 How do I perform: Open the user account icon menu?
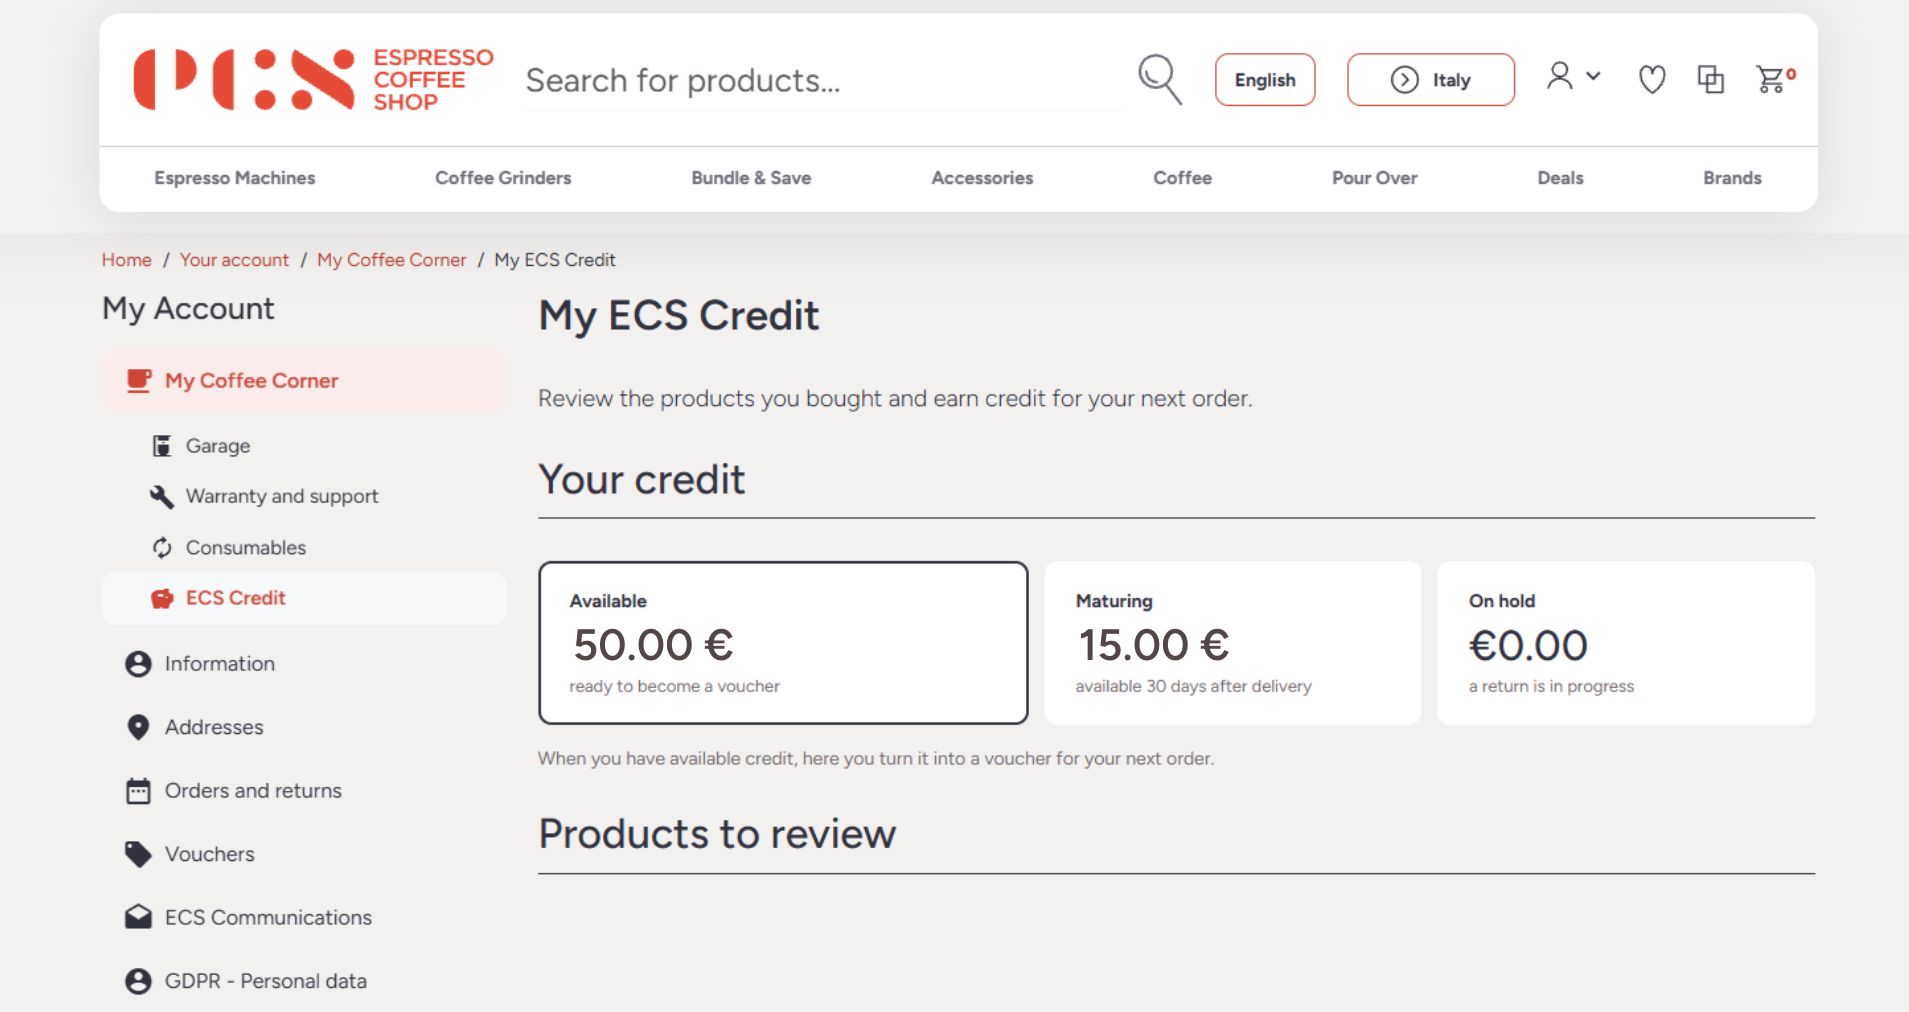click(1573, 77)
